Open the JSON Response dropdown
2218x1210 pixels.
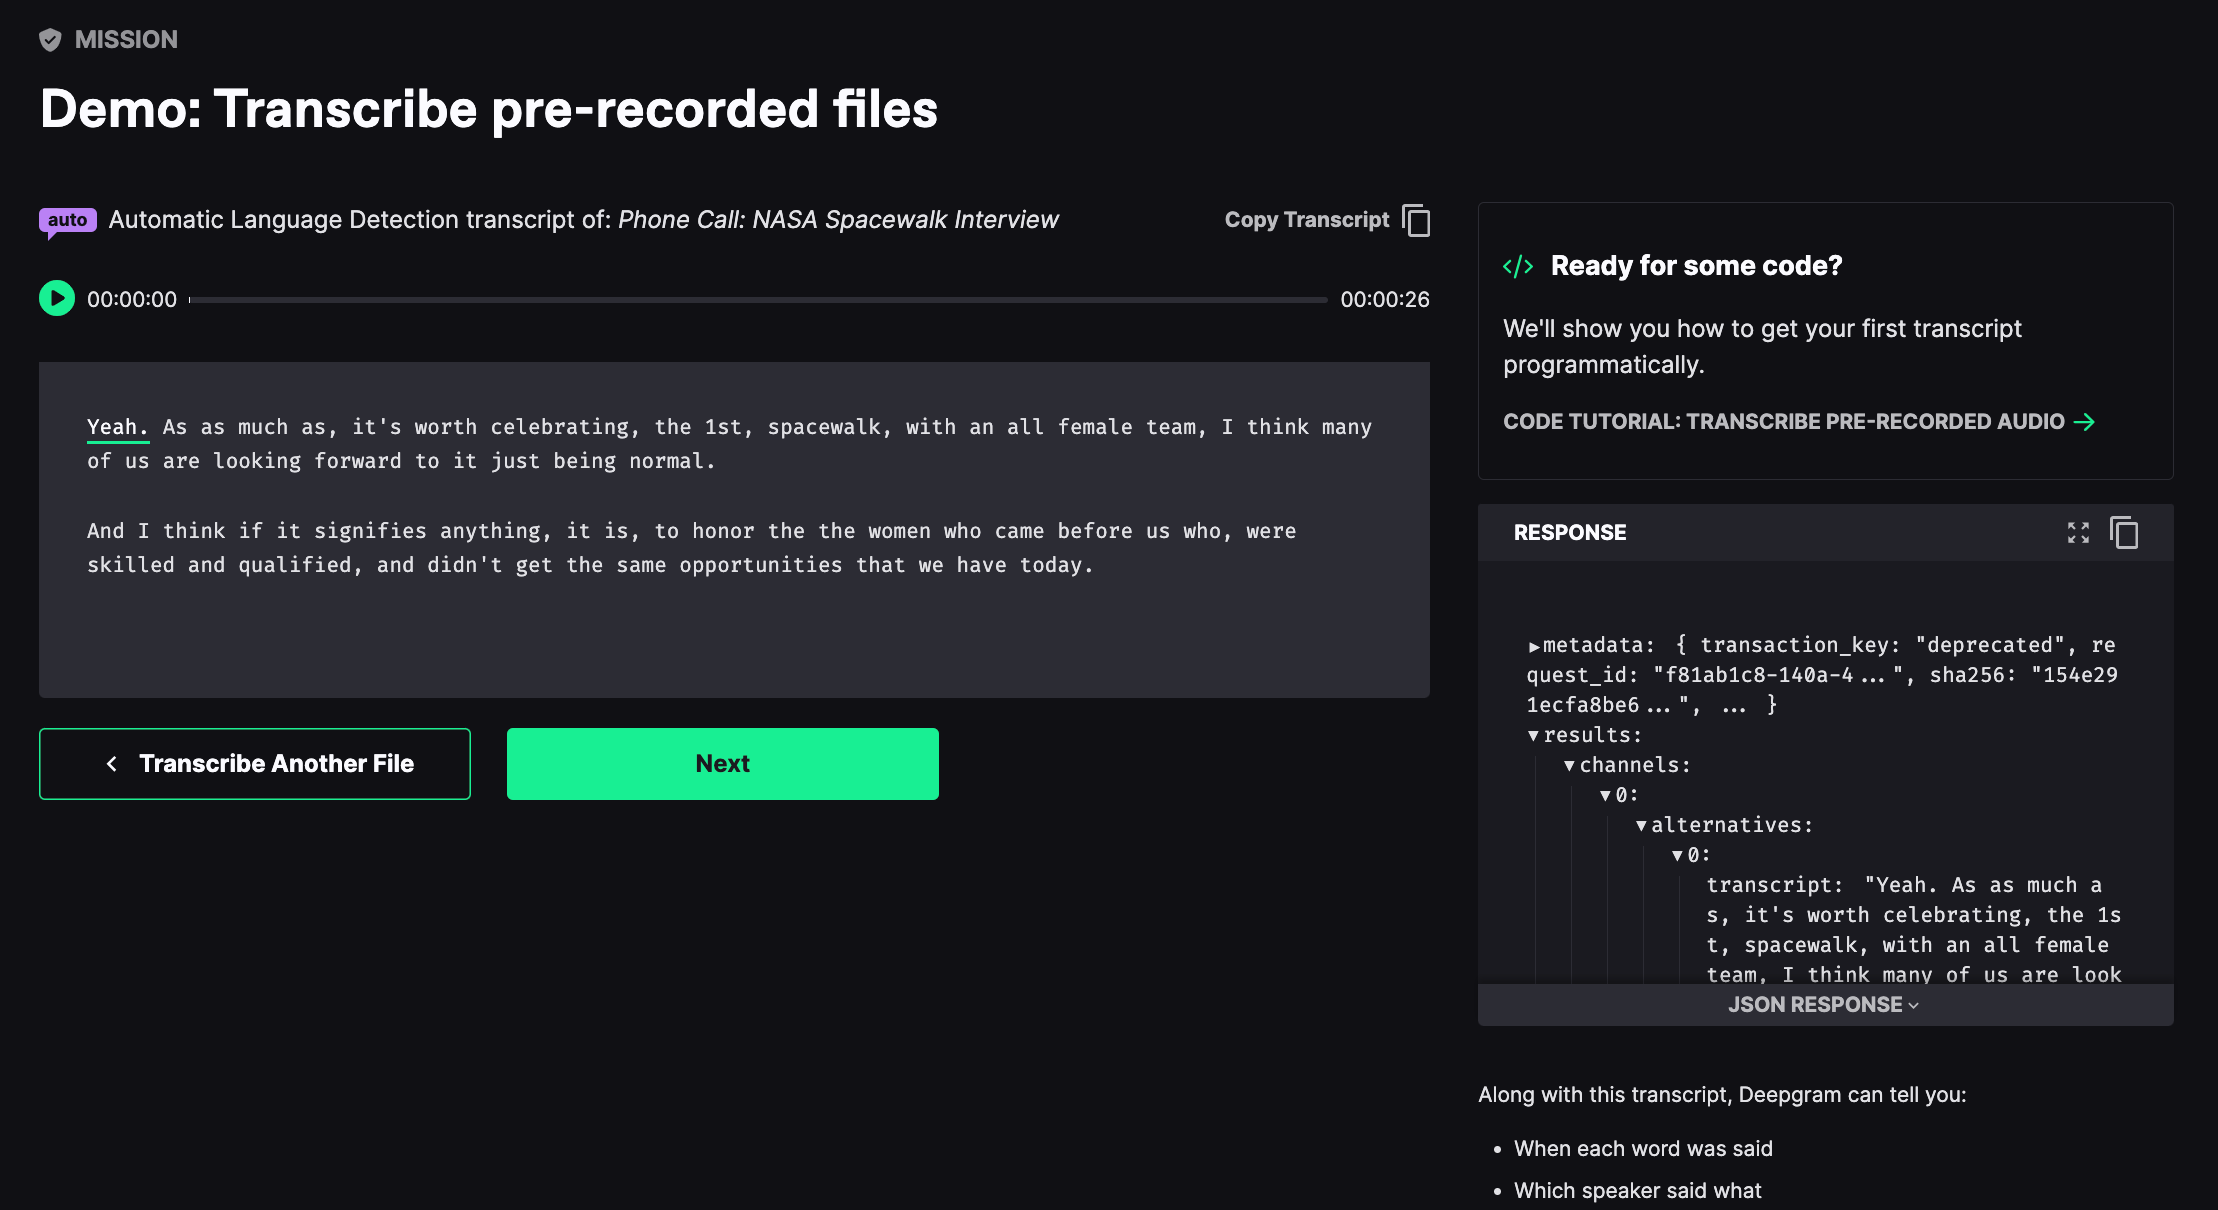tap(1824, 1005)
